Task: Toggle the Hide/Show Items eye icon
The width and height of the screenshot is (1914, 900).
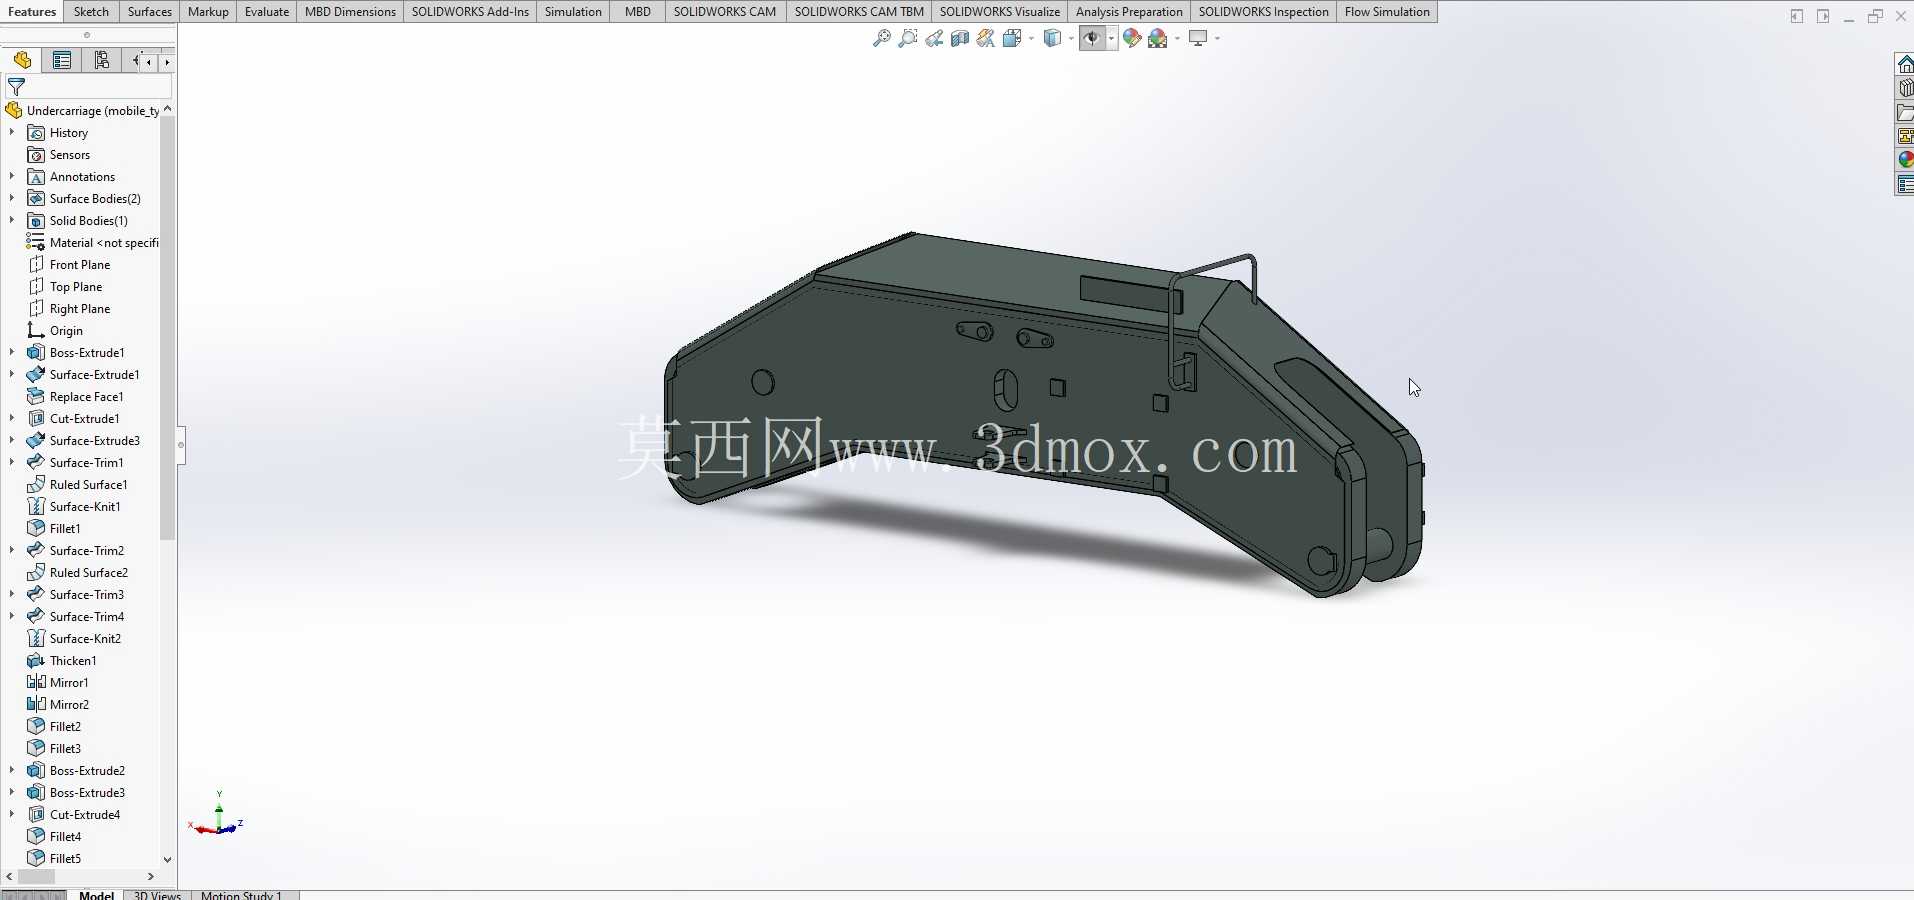Action: [1091, 38]
